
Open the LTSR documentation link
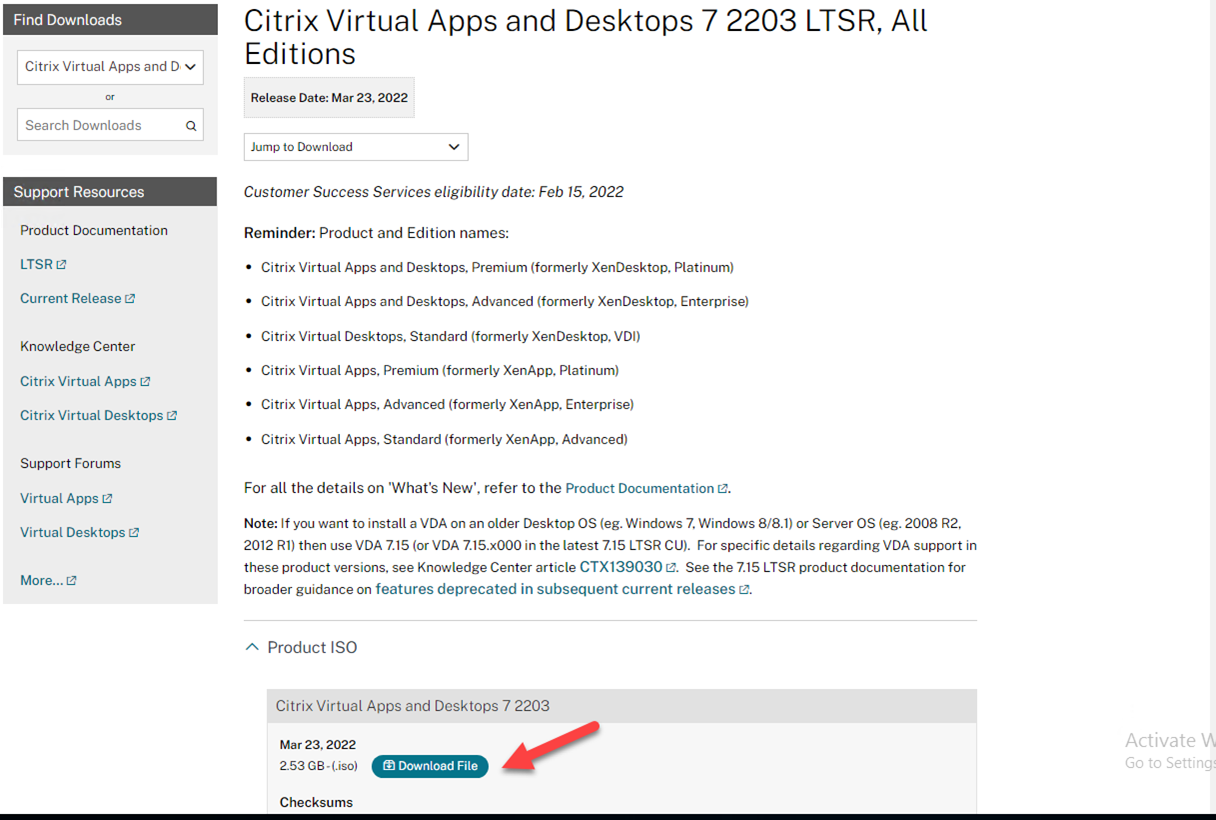(36, 265)
